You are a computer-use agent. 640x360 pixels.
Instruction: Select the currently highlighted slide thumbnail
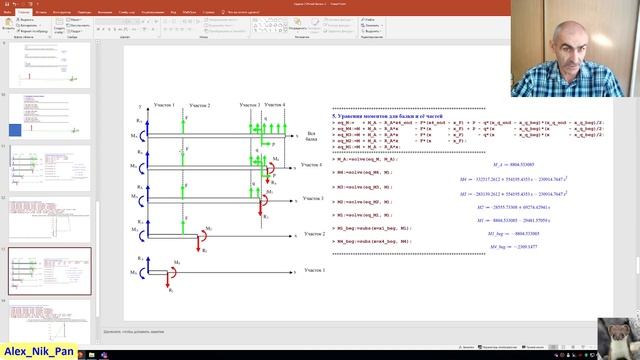tap(50, 271)
